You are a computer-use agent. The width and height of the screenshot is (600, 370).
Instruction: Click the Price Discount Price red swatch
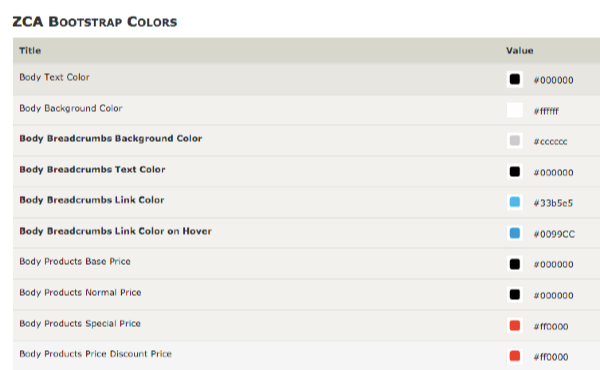(x=515, y=356)
